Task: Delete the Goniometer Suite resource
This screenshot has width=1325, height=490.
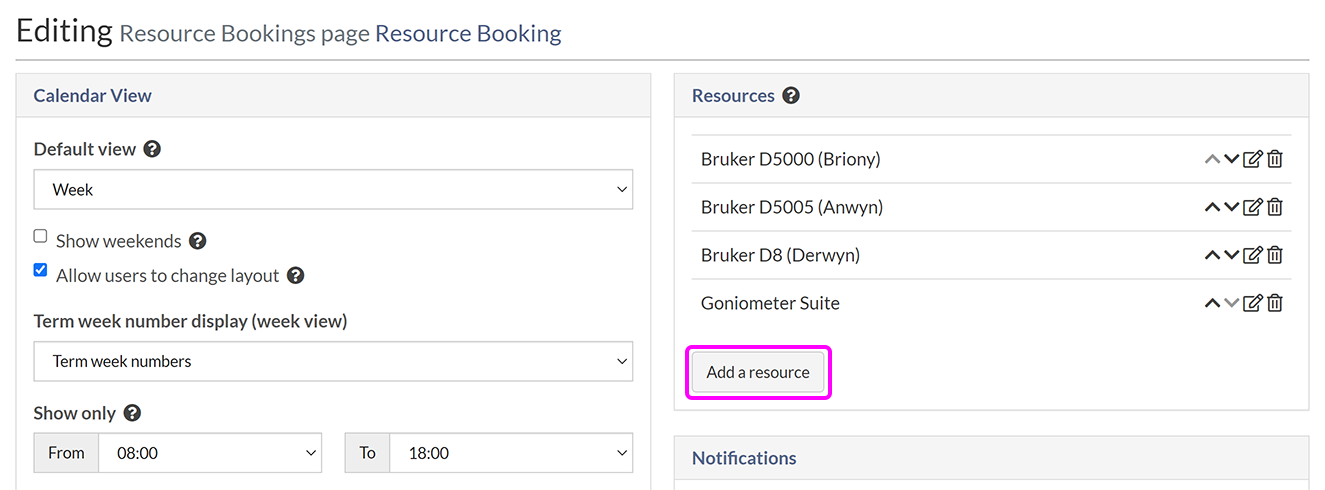Action: click(1275, 303)
